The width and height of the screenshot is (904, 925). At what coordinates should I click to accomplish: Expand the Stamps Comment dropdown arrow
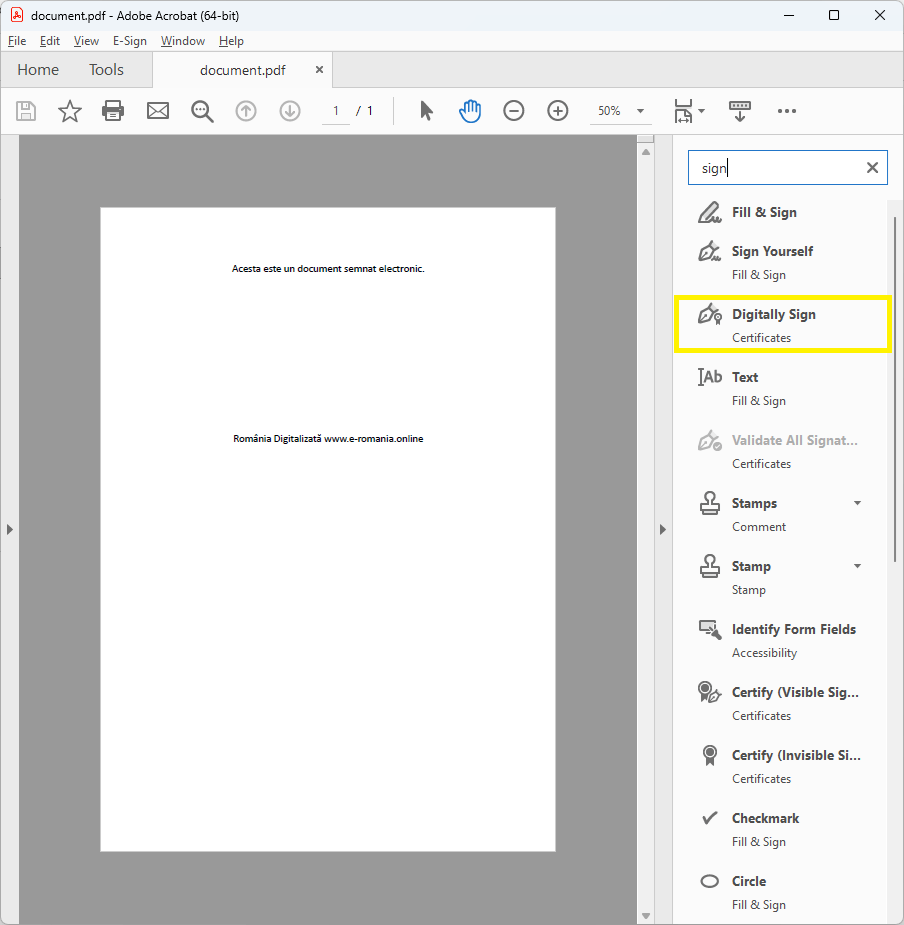(857, 504)
